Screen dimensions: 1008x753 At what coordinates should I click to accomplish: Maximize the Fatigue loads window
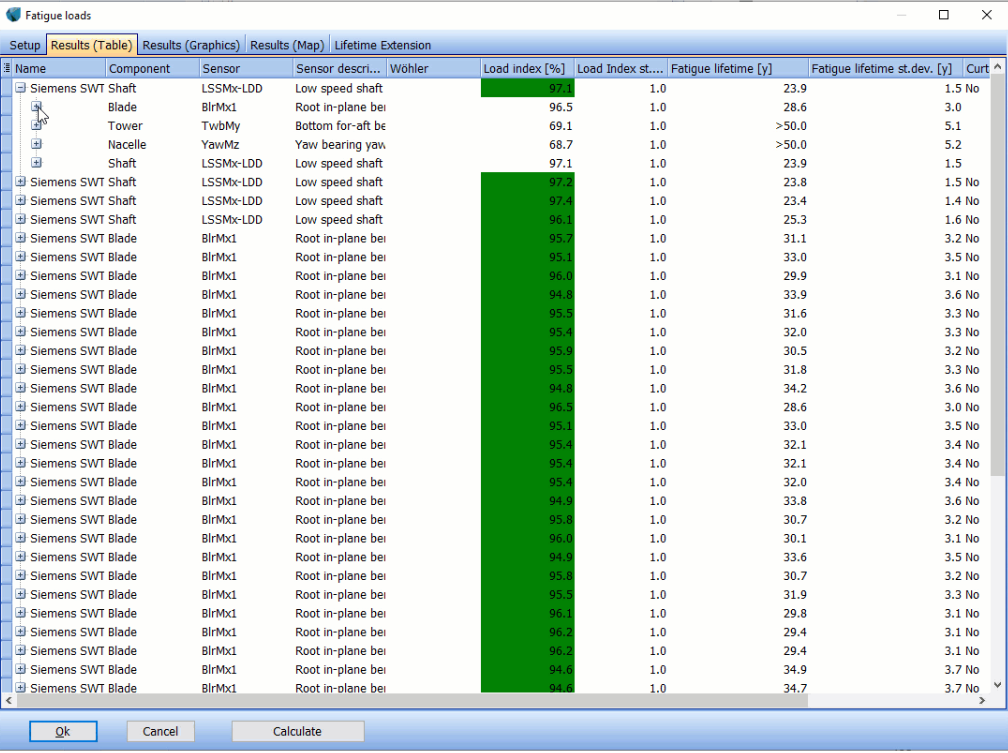(x=944, y=15)
